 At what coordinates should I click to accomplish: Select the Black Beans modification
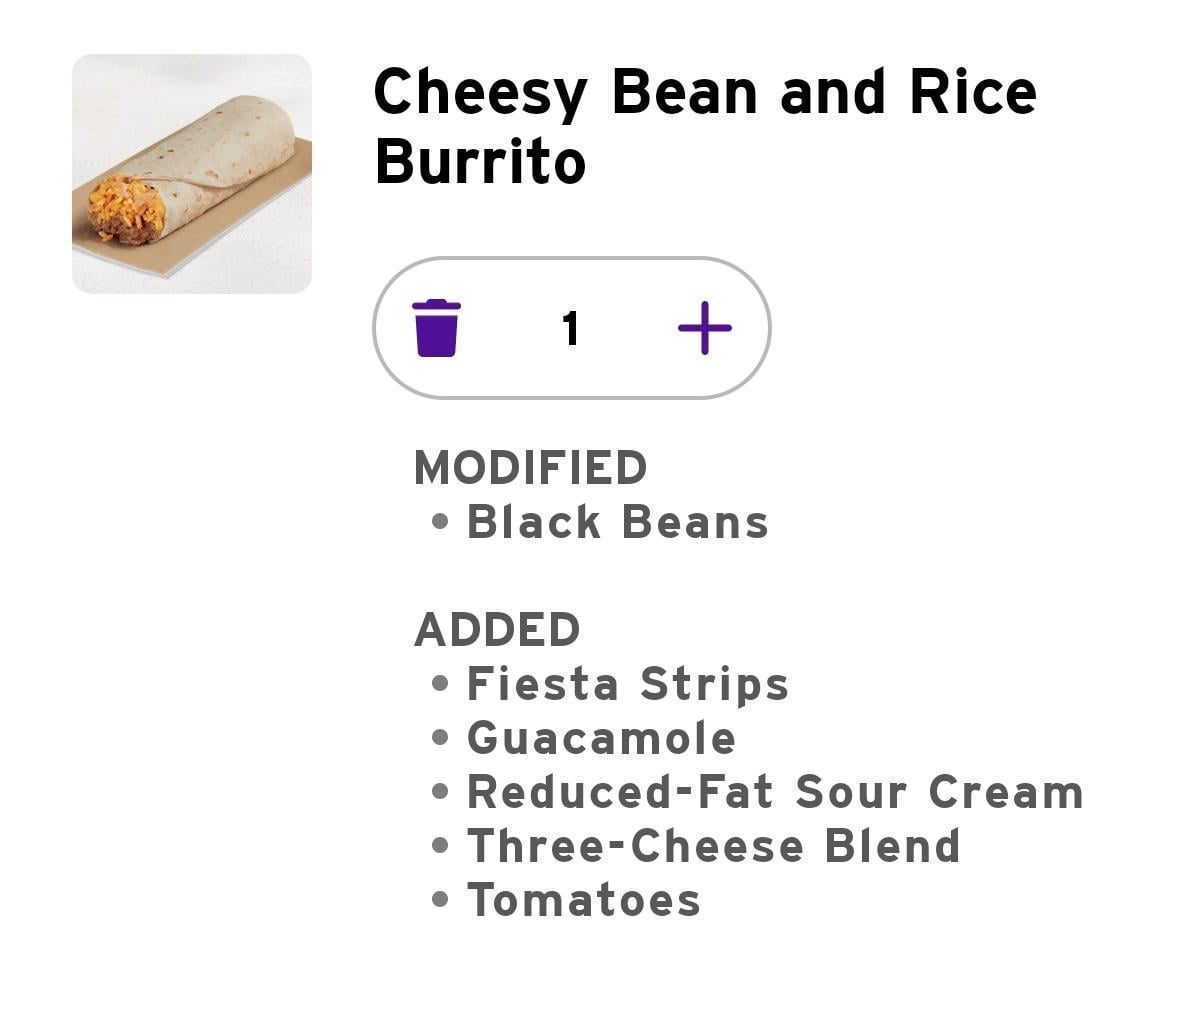[617, 522]
